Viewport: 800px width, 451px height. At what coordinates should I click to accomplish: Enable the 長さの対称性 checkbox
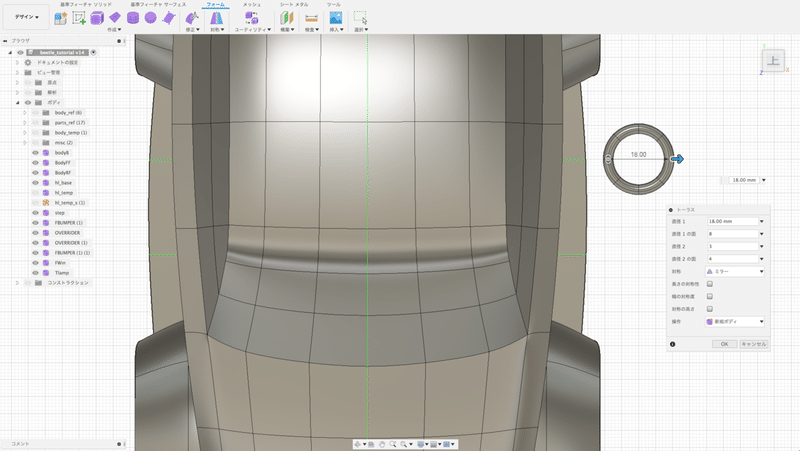[710, 284]
